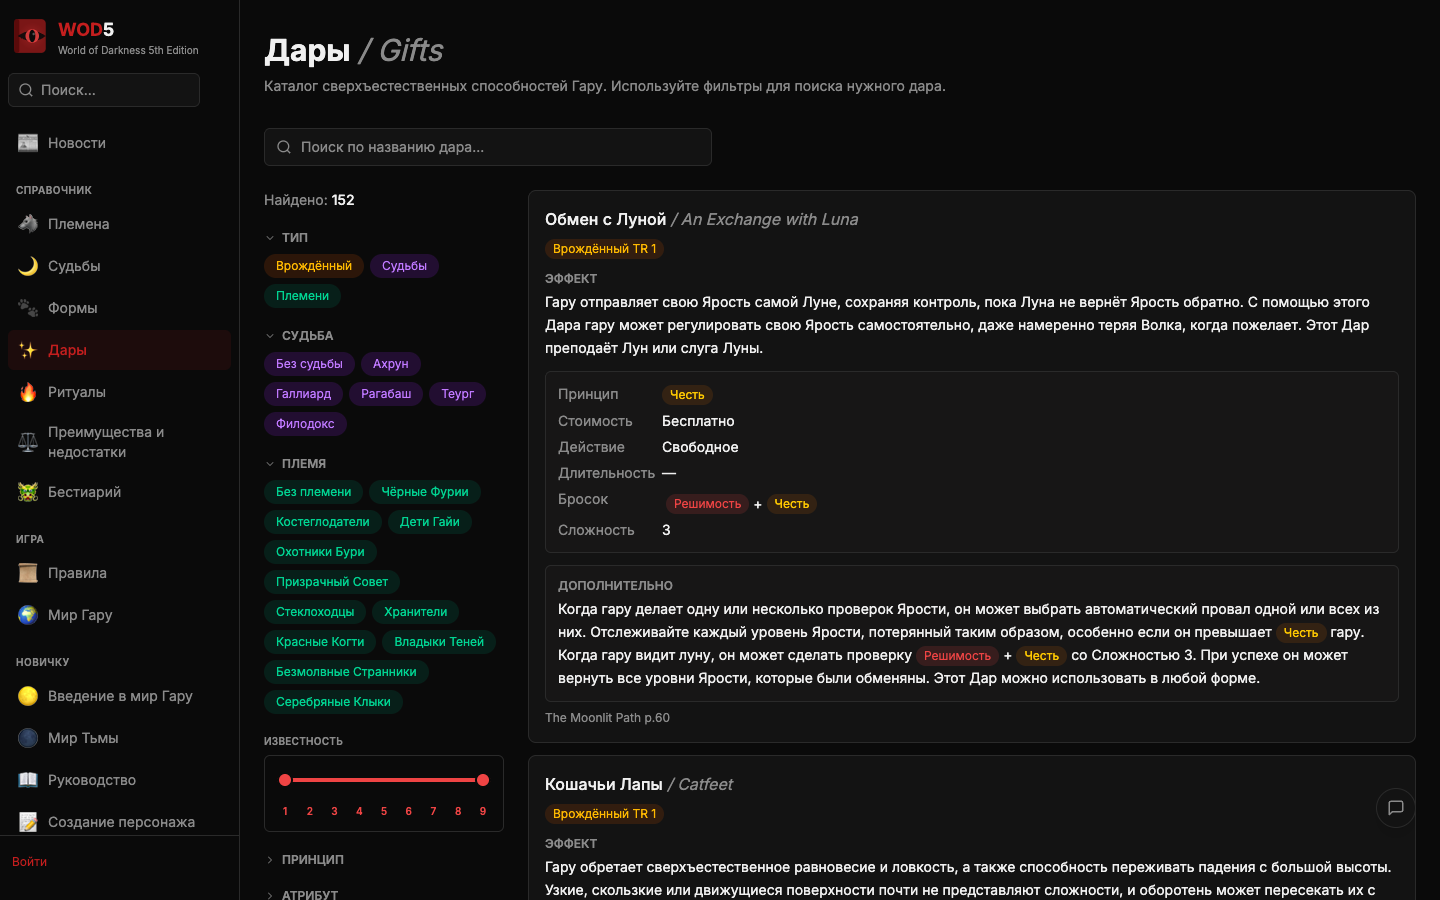Filter by the Хранители tribe
Viewport: 1440px width, 900px height.
[x=416, y=612]
